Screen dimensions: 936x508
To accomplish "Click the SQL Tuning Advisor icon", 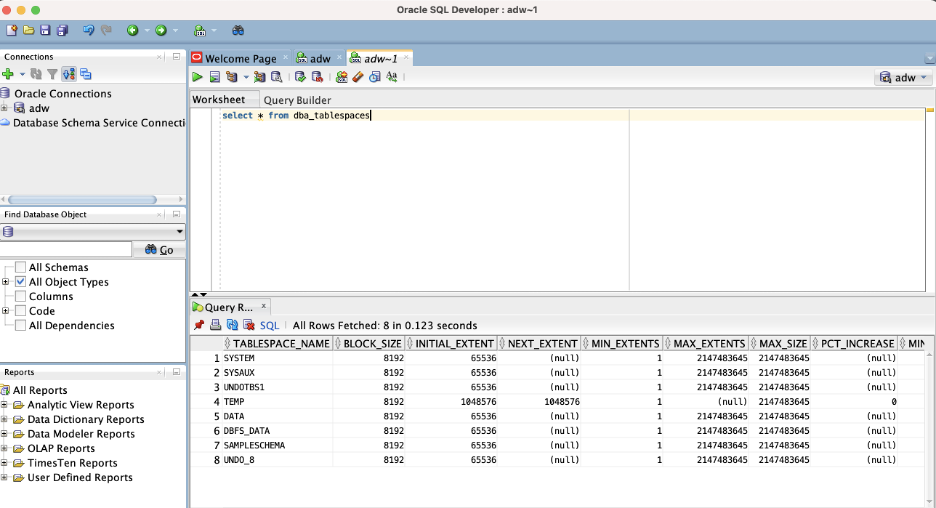I will [276, 77].
